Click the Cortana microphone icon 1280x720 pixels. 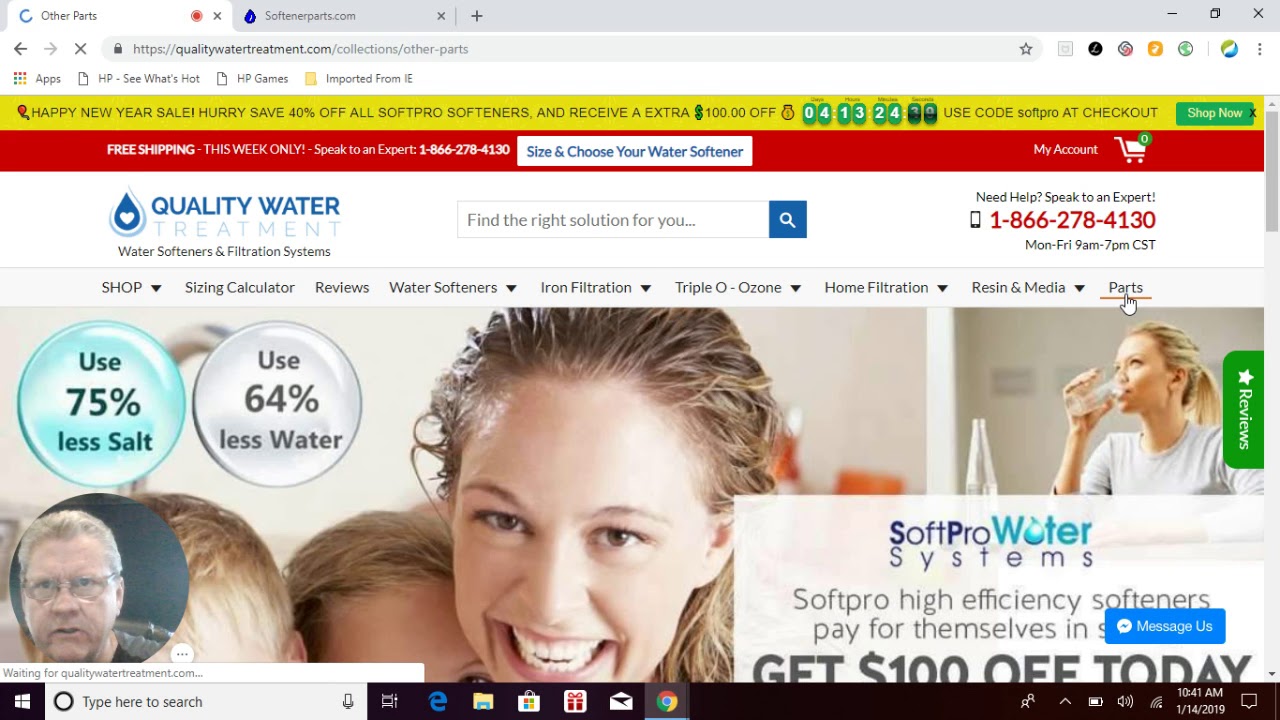pyautogui.click(x=348, y=701)
